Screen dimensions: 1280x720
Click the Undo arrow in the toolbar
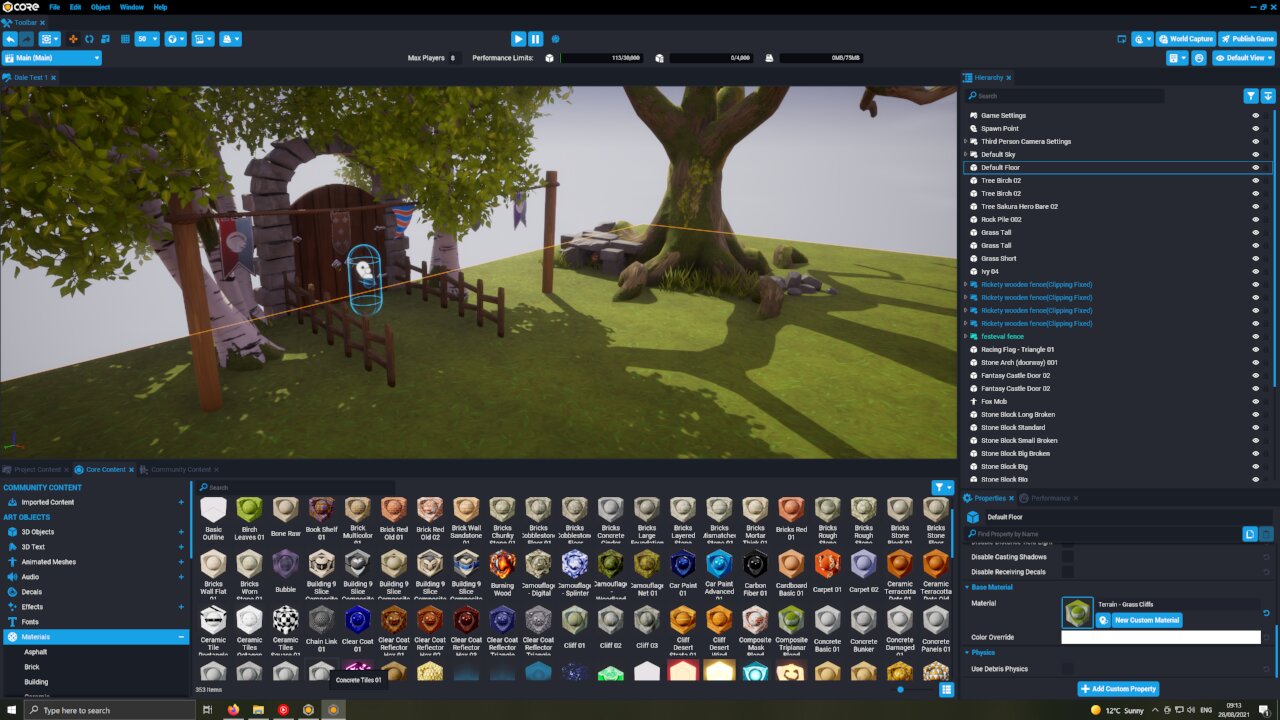10,39
